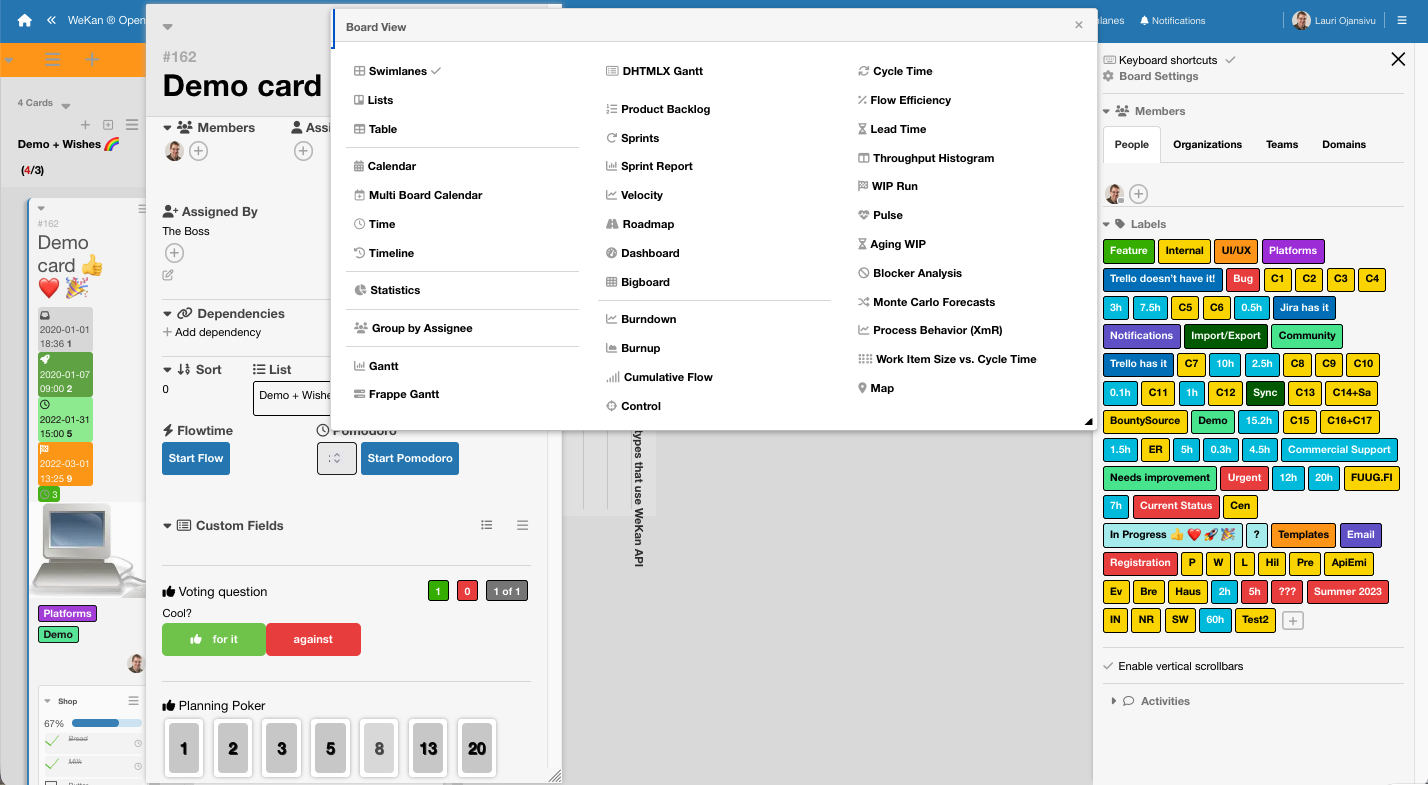Viewport: 1428px width, 785px height.
Task: Collapse the Custom Fields section
Action: pyautogui.click(x=167, y=526)
